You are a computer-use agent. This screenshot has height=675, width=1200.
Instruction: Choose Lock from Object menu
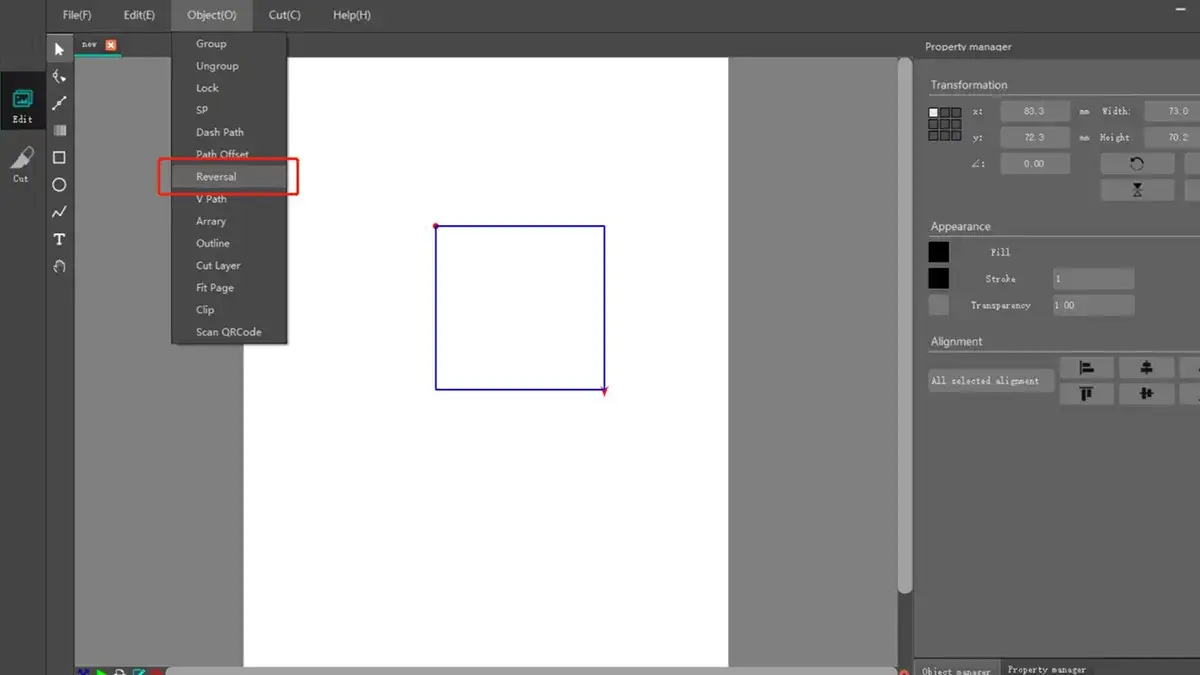[229, 88]
